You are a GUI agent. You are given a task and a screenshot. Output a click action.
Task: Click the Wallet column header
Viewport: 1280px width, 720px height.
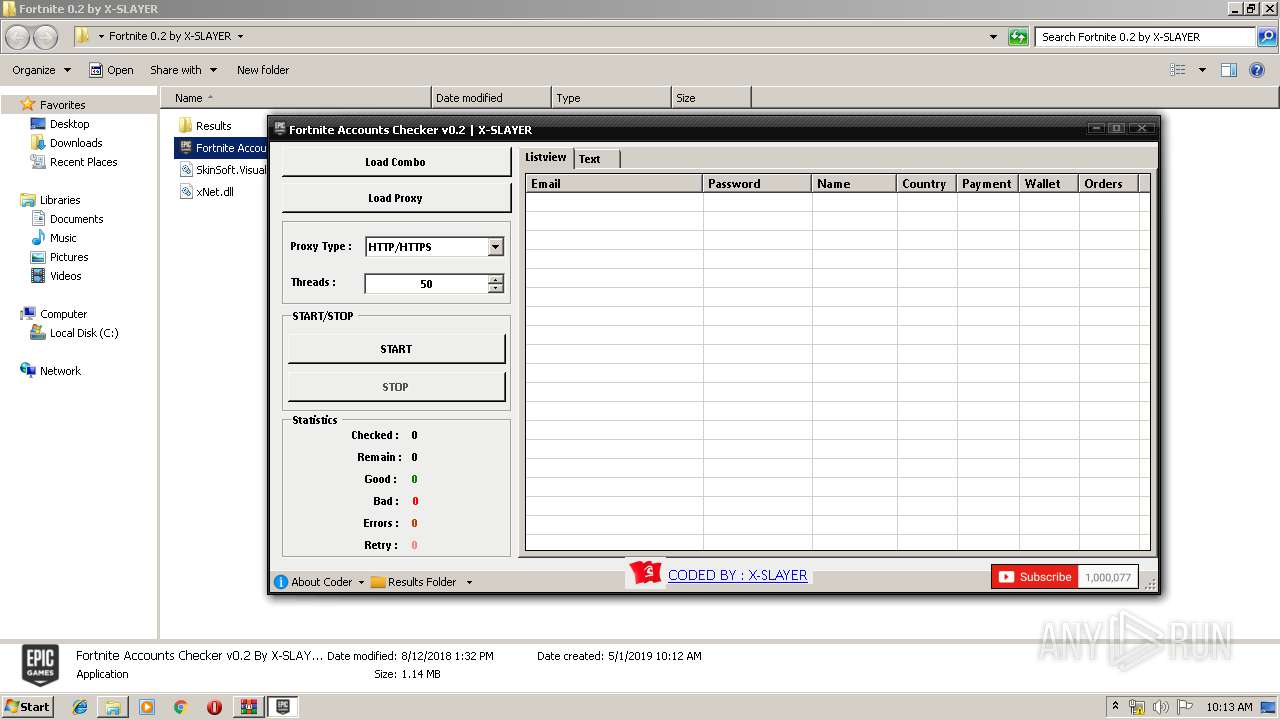pos(1047,183)
